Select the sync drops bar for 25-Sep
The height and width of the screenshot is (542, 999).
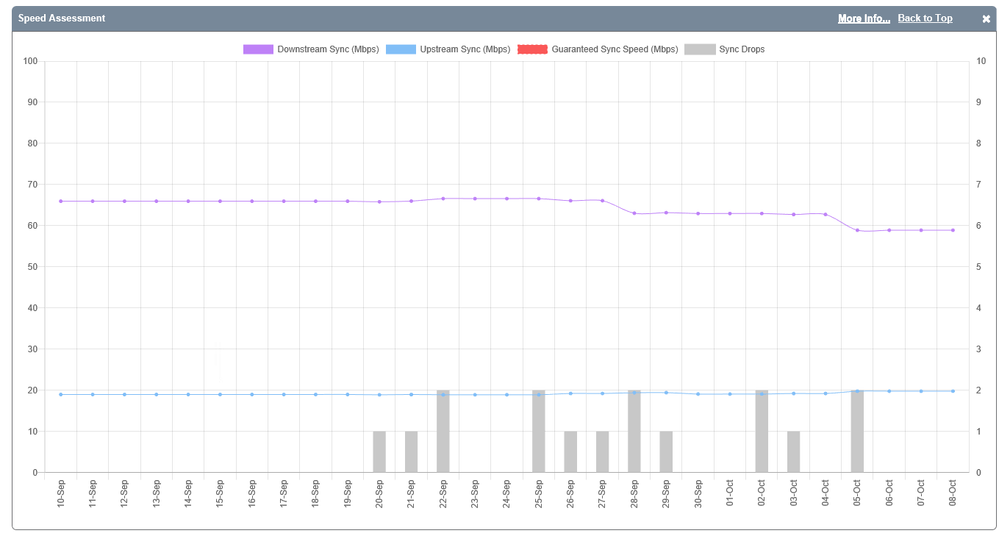click(x=538, y=432)
